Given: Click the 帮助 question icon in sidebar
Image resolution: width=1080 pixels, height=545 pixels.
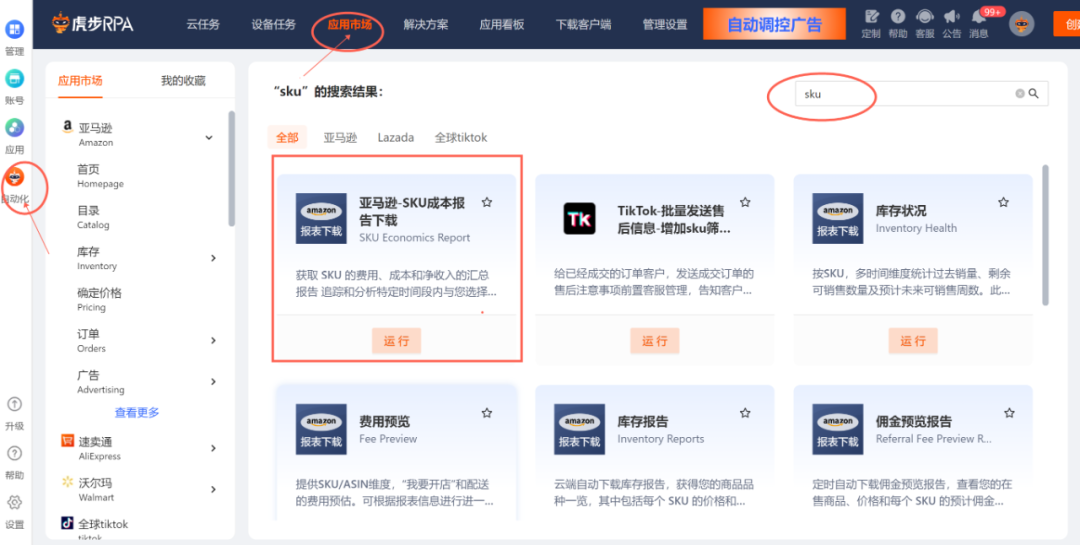Looking at the screenshot, I should [14, 453].
